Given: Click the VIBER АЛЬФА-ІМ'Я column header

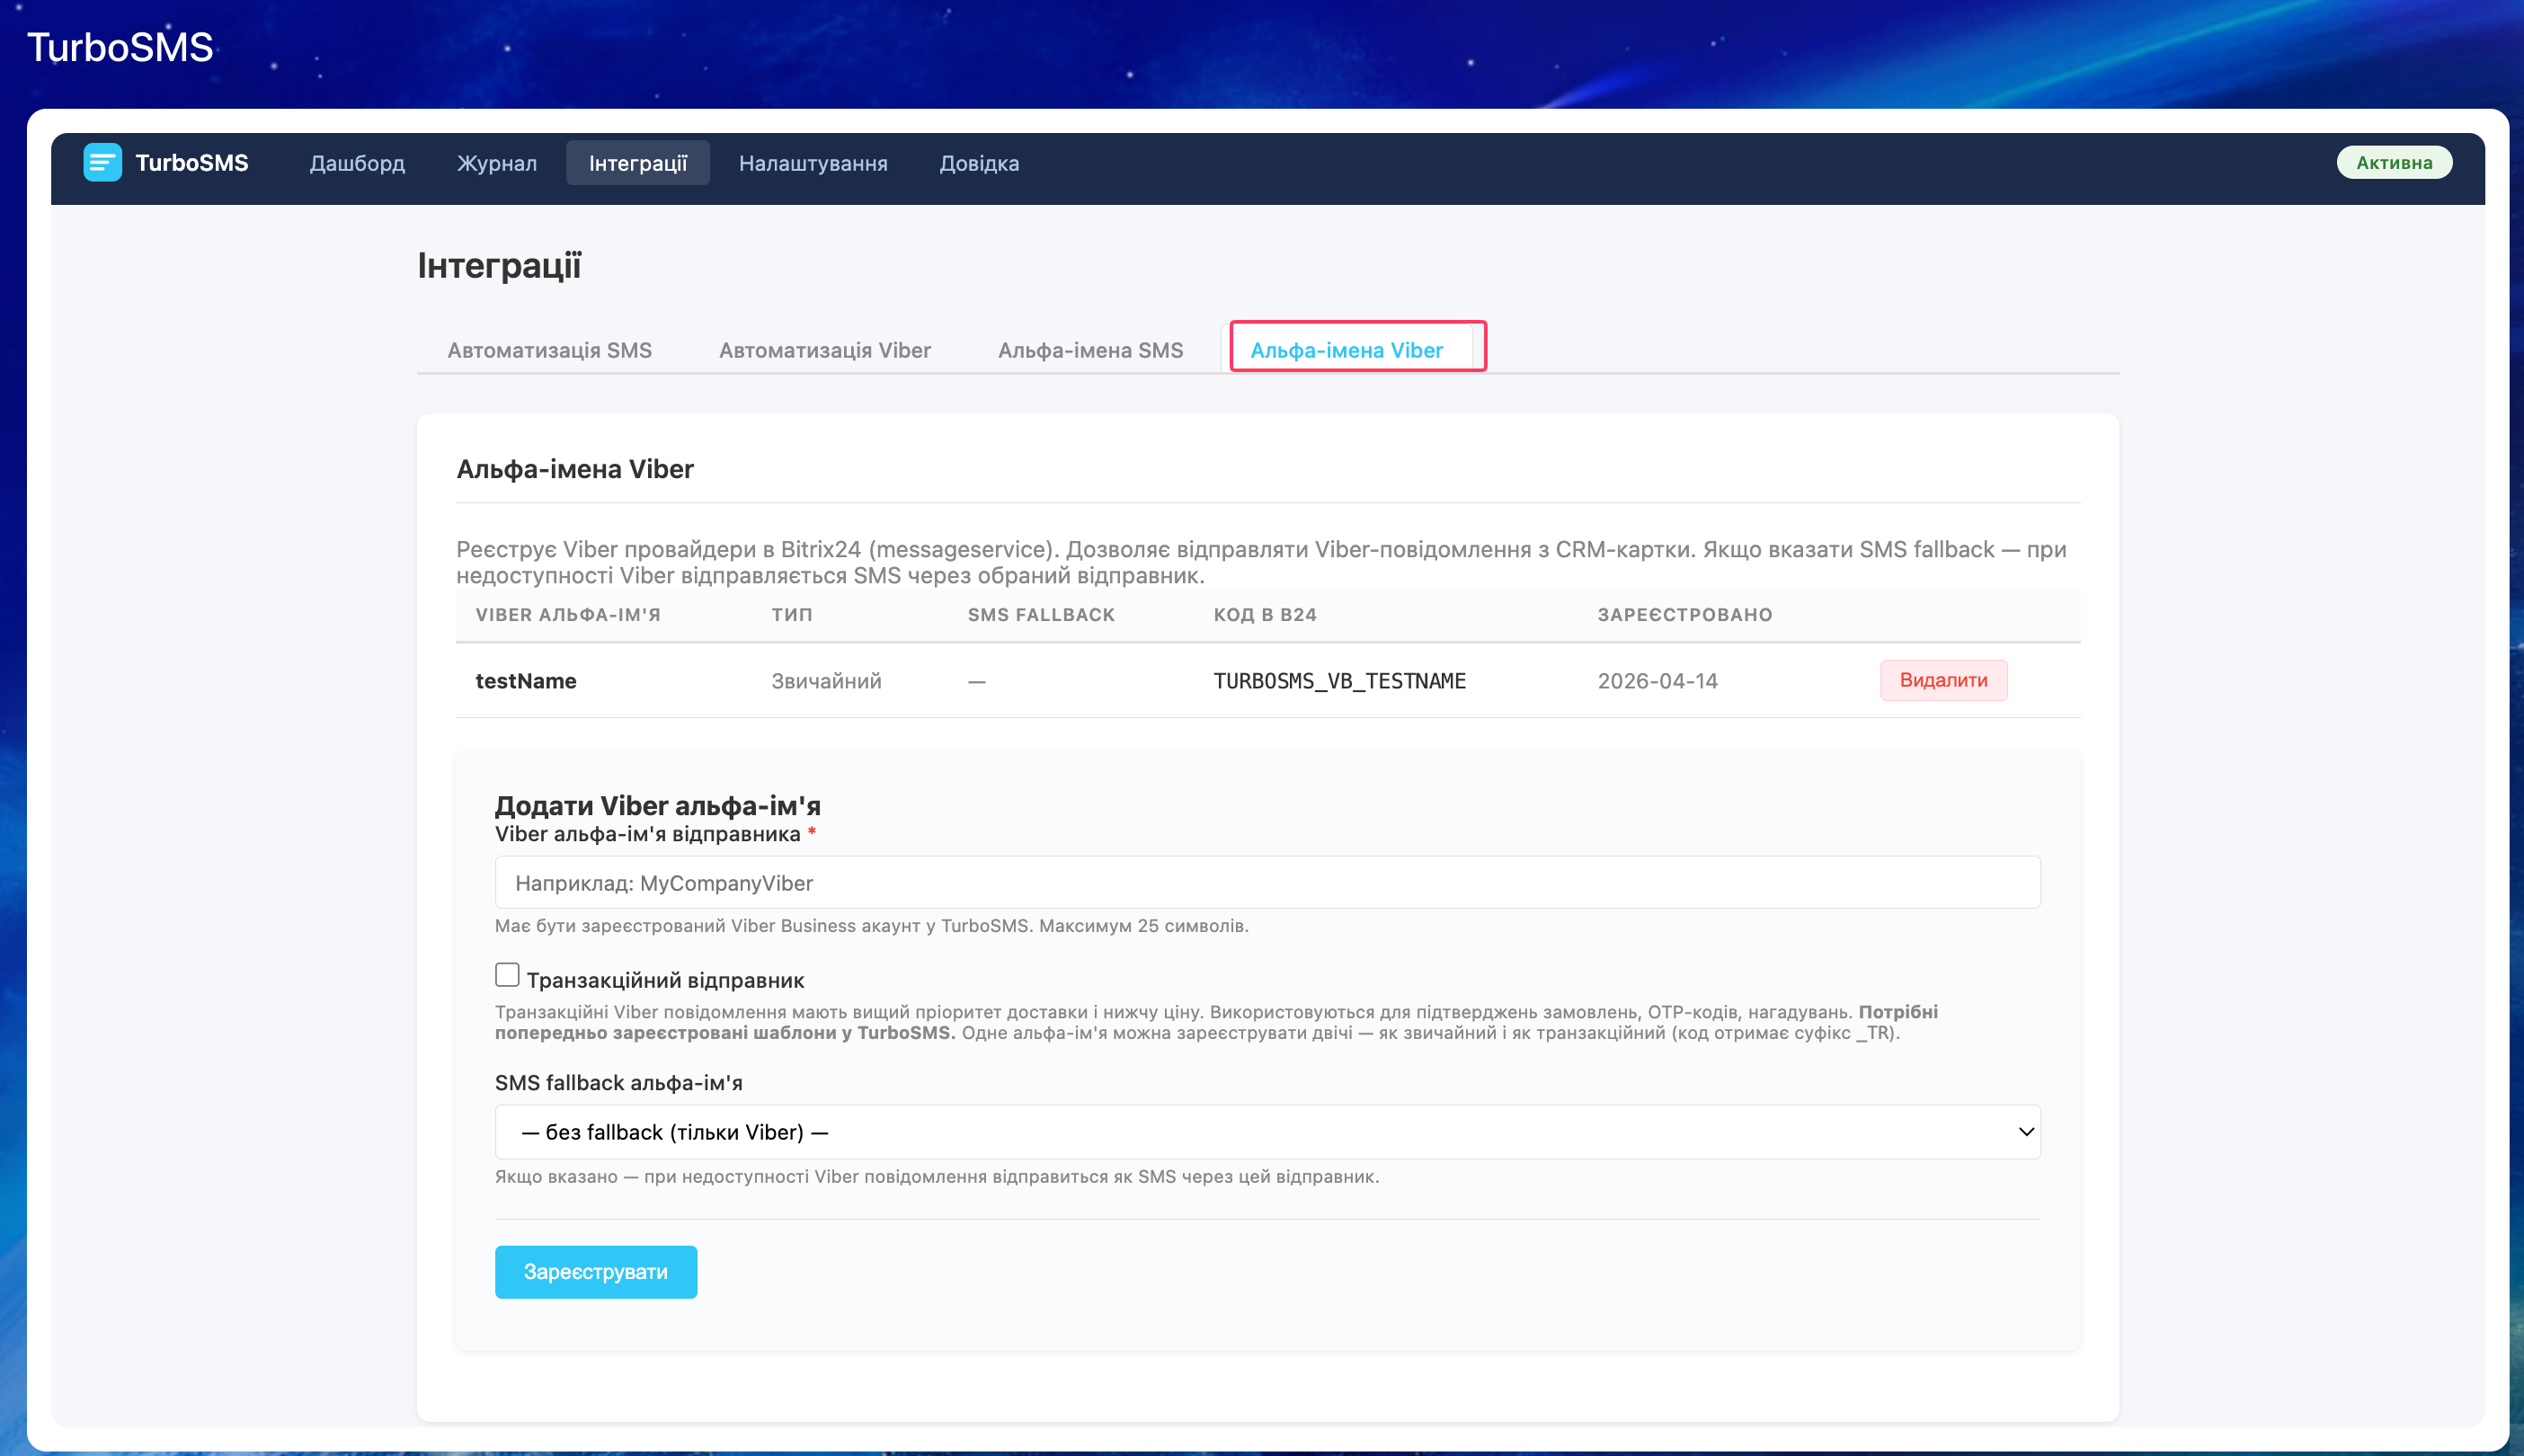Looking at the screenshot, I should pos(568,615).
